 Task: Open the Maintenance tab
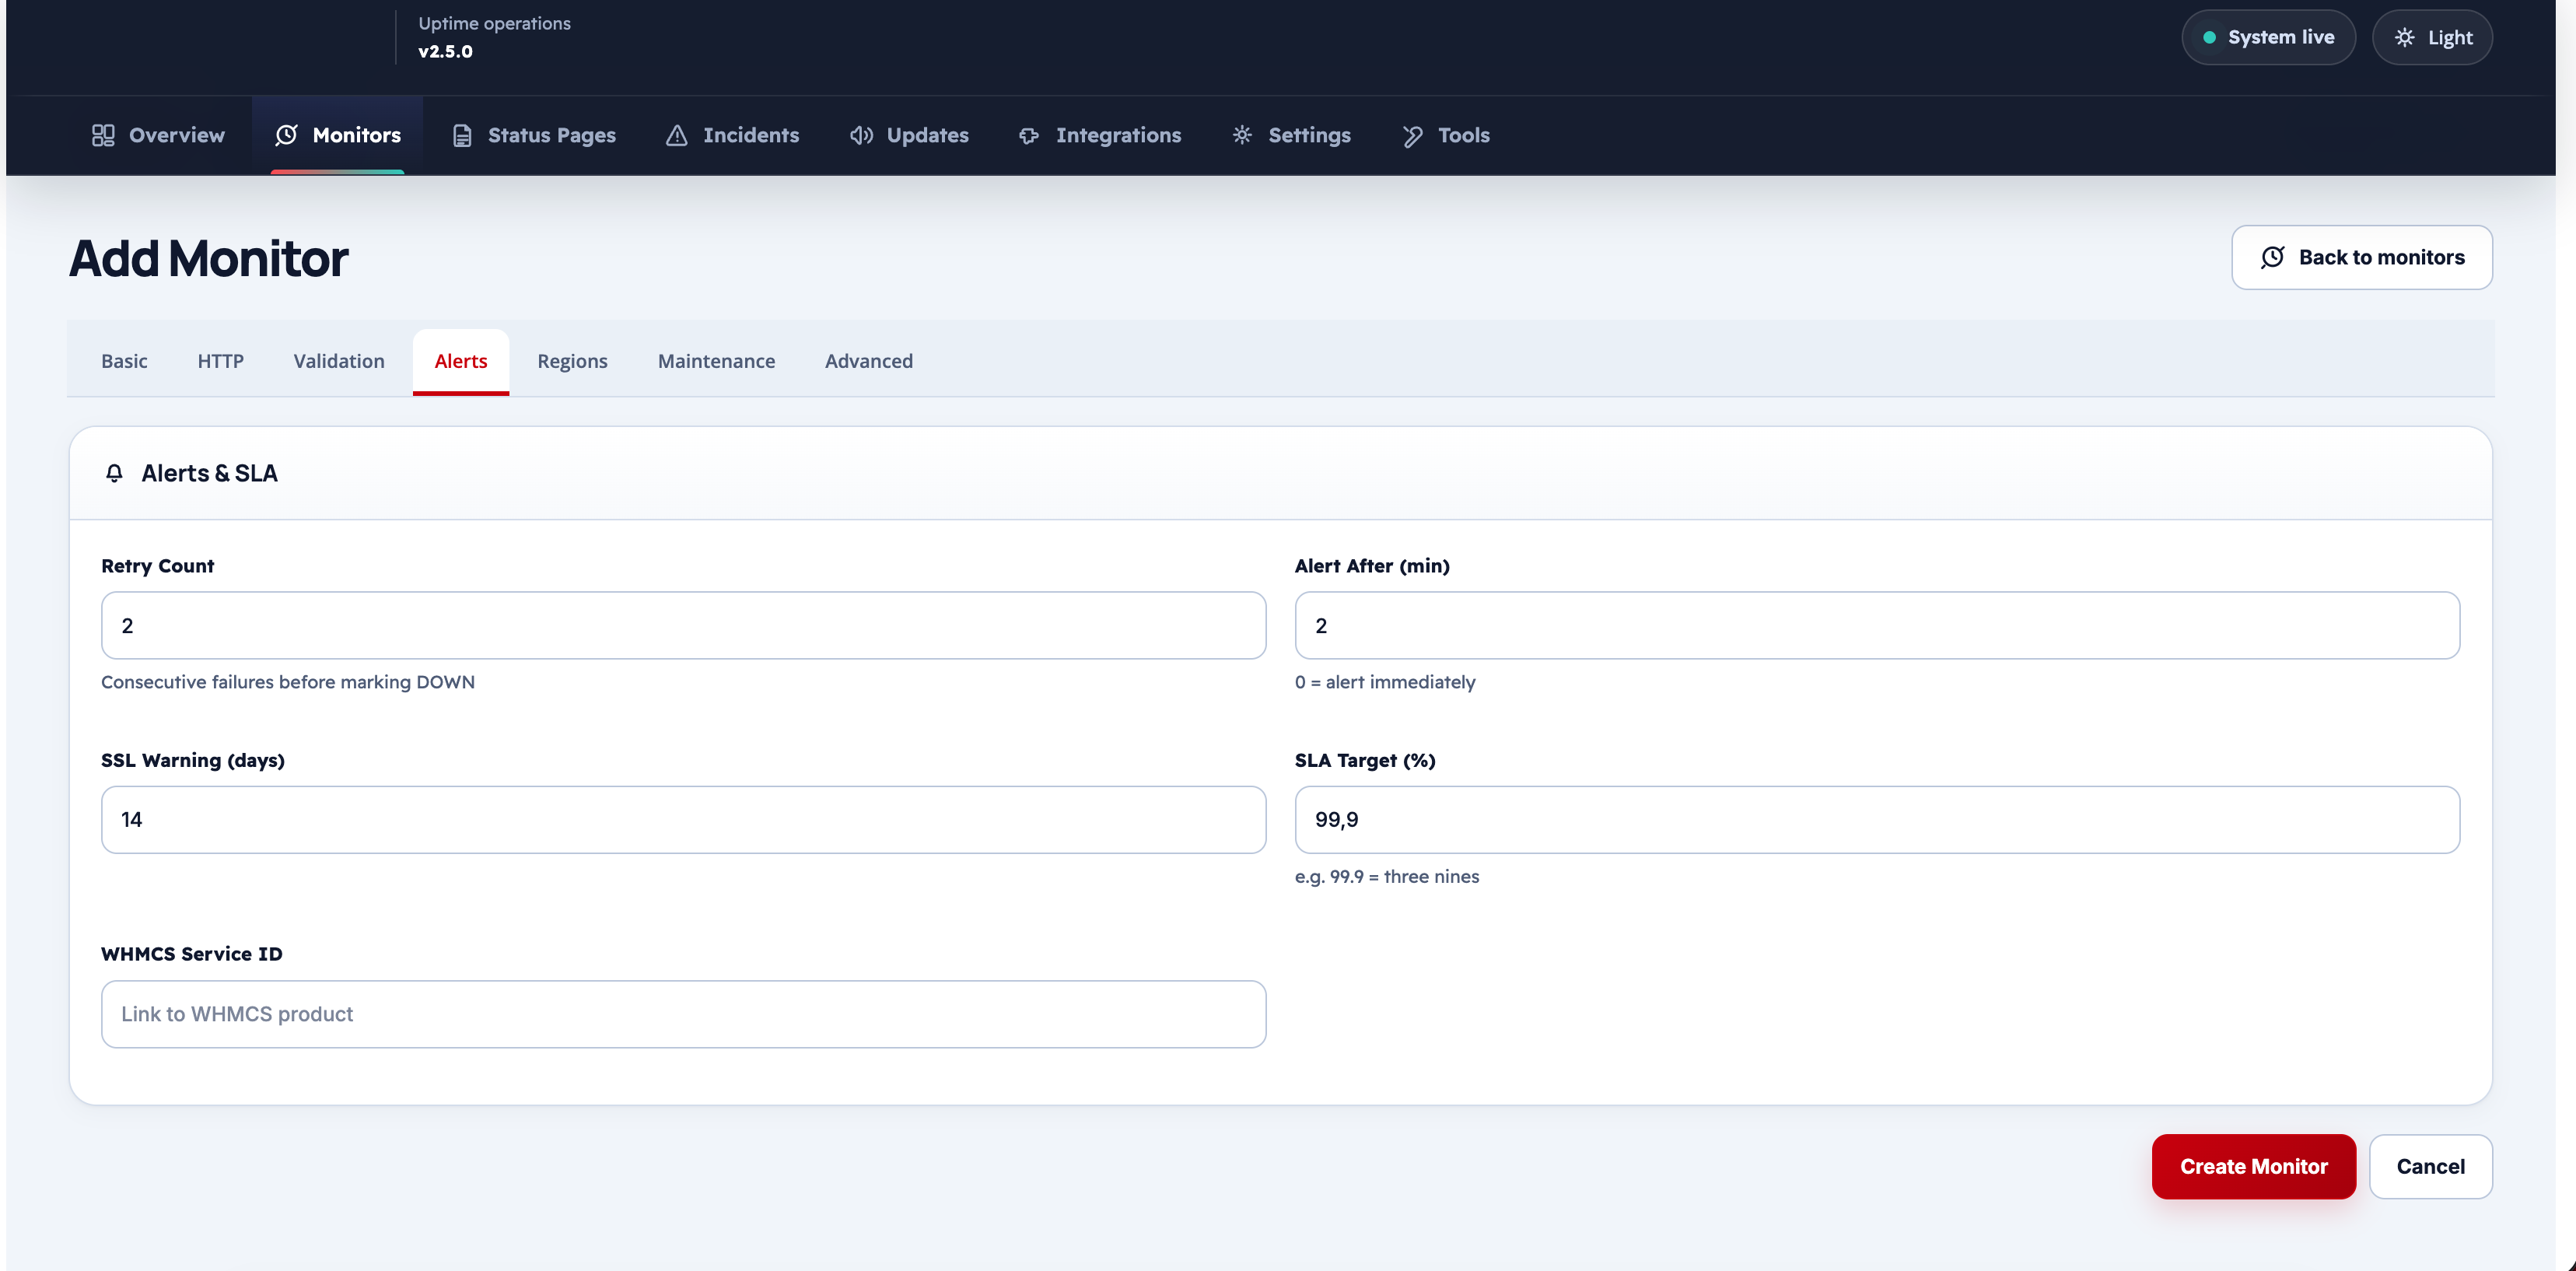tap(716, 361)
